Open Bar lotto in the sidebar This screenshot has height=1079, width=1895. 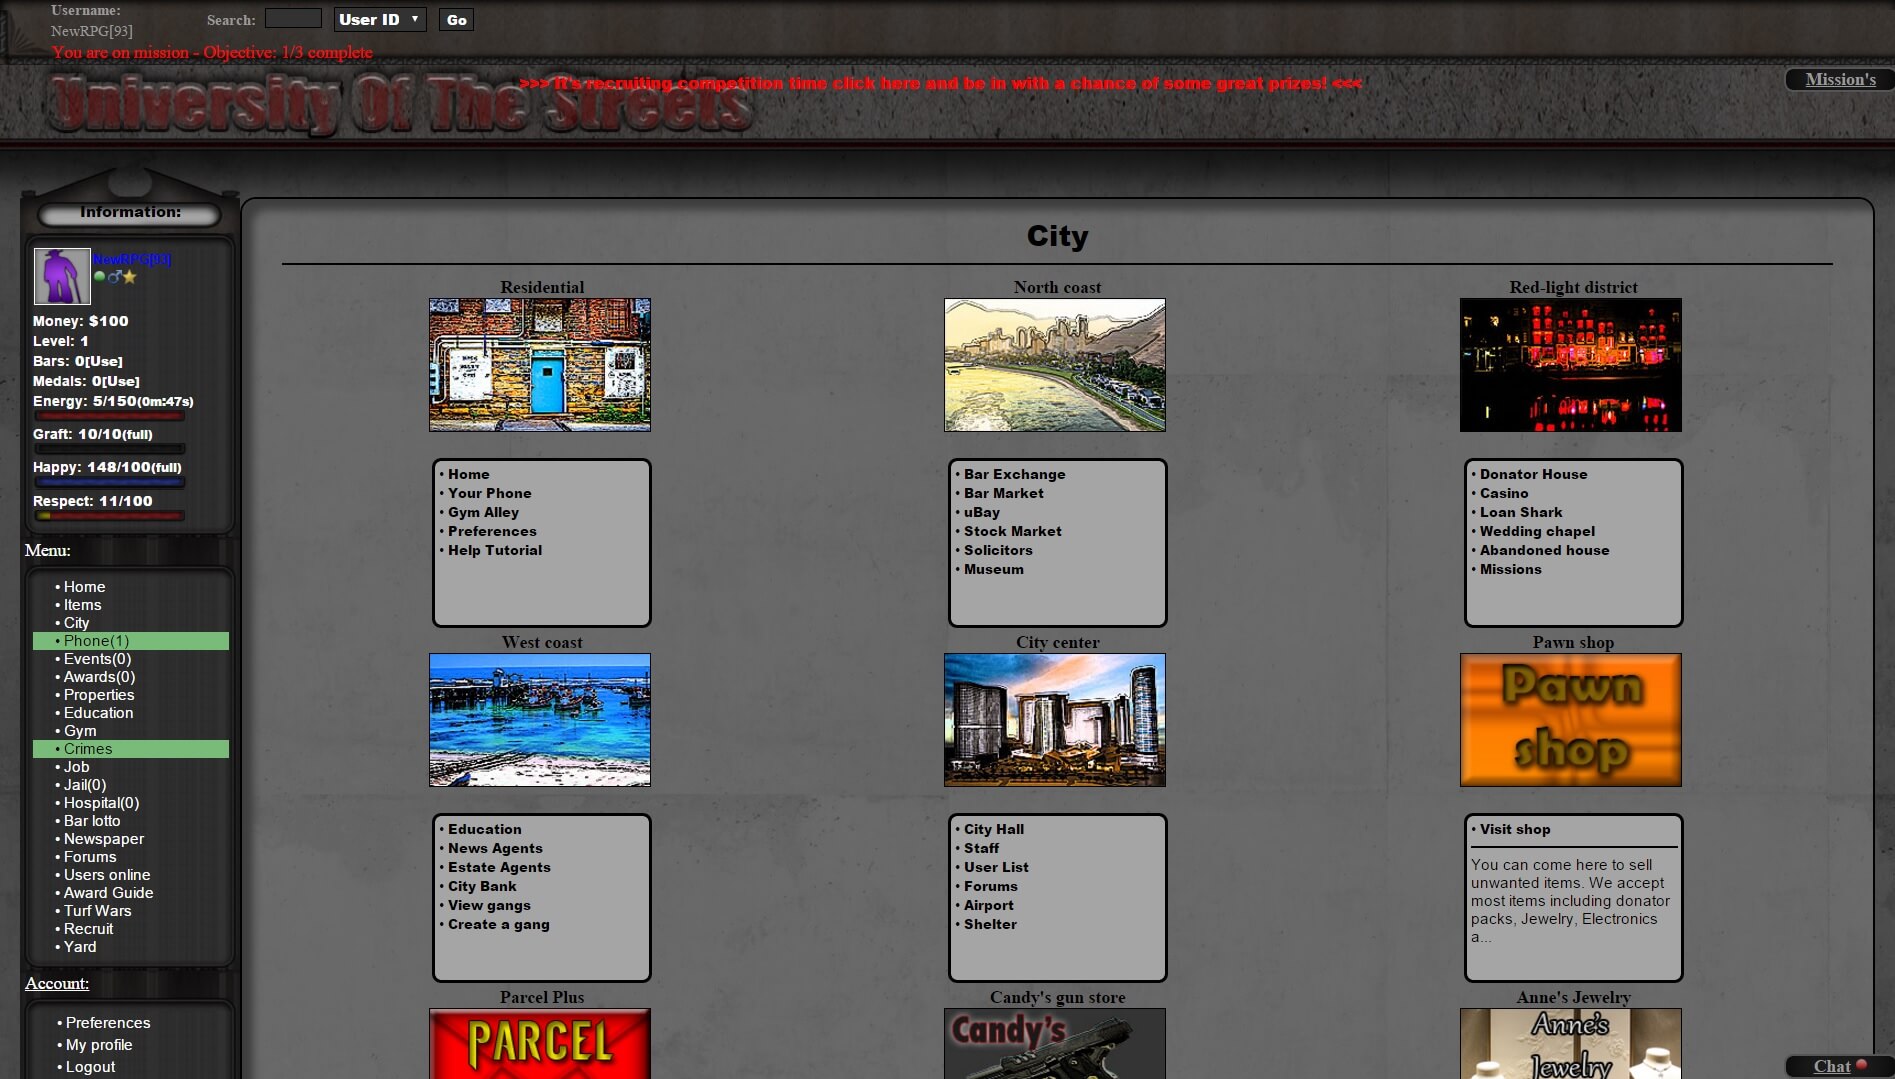tap(91, 821)
